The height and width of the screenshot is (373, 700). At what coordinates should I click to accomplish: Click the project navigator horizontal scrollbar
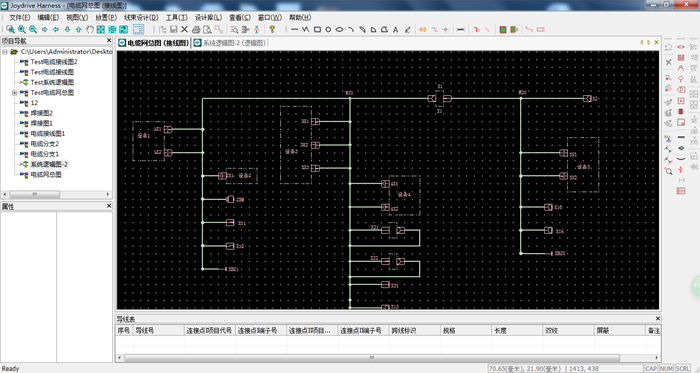(x=56, y=195)
